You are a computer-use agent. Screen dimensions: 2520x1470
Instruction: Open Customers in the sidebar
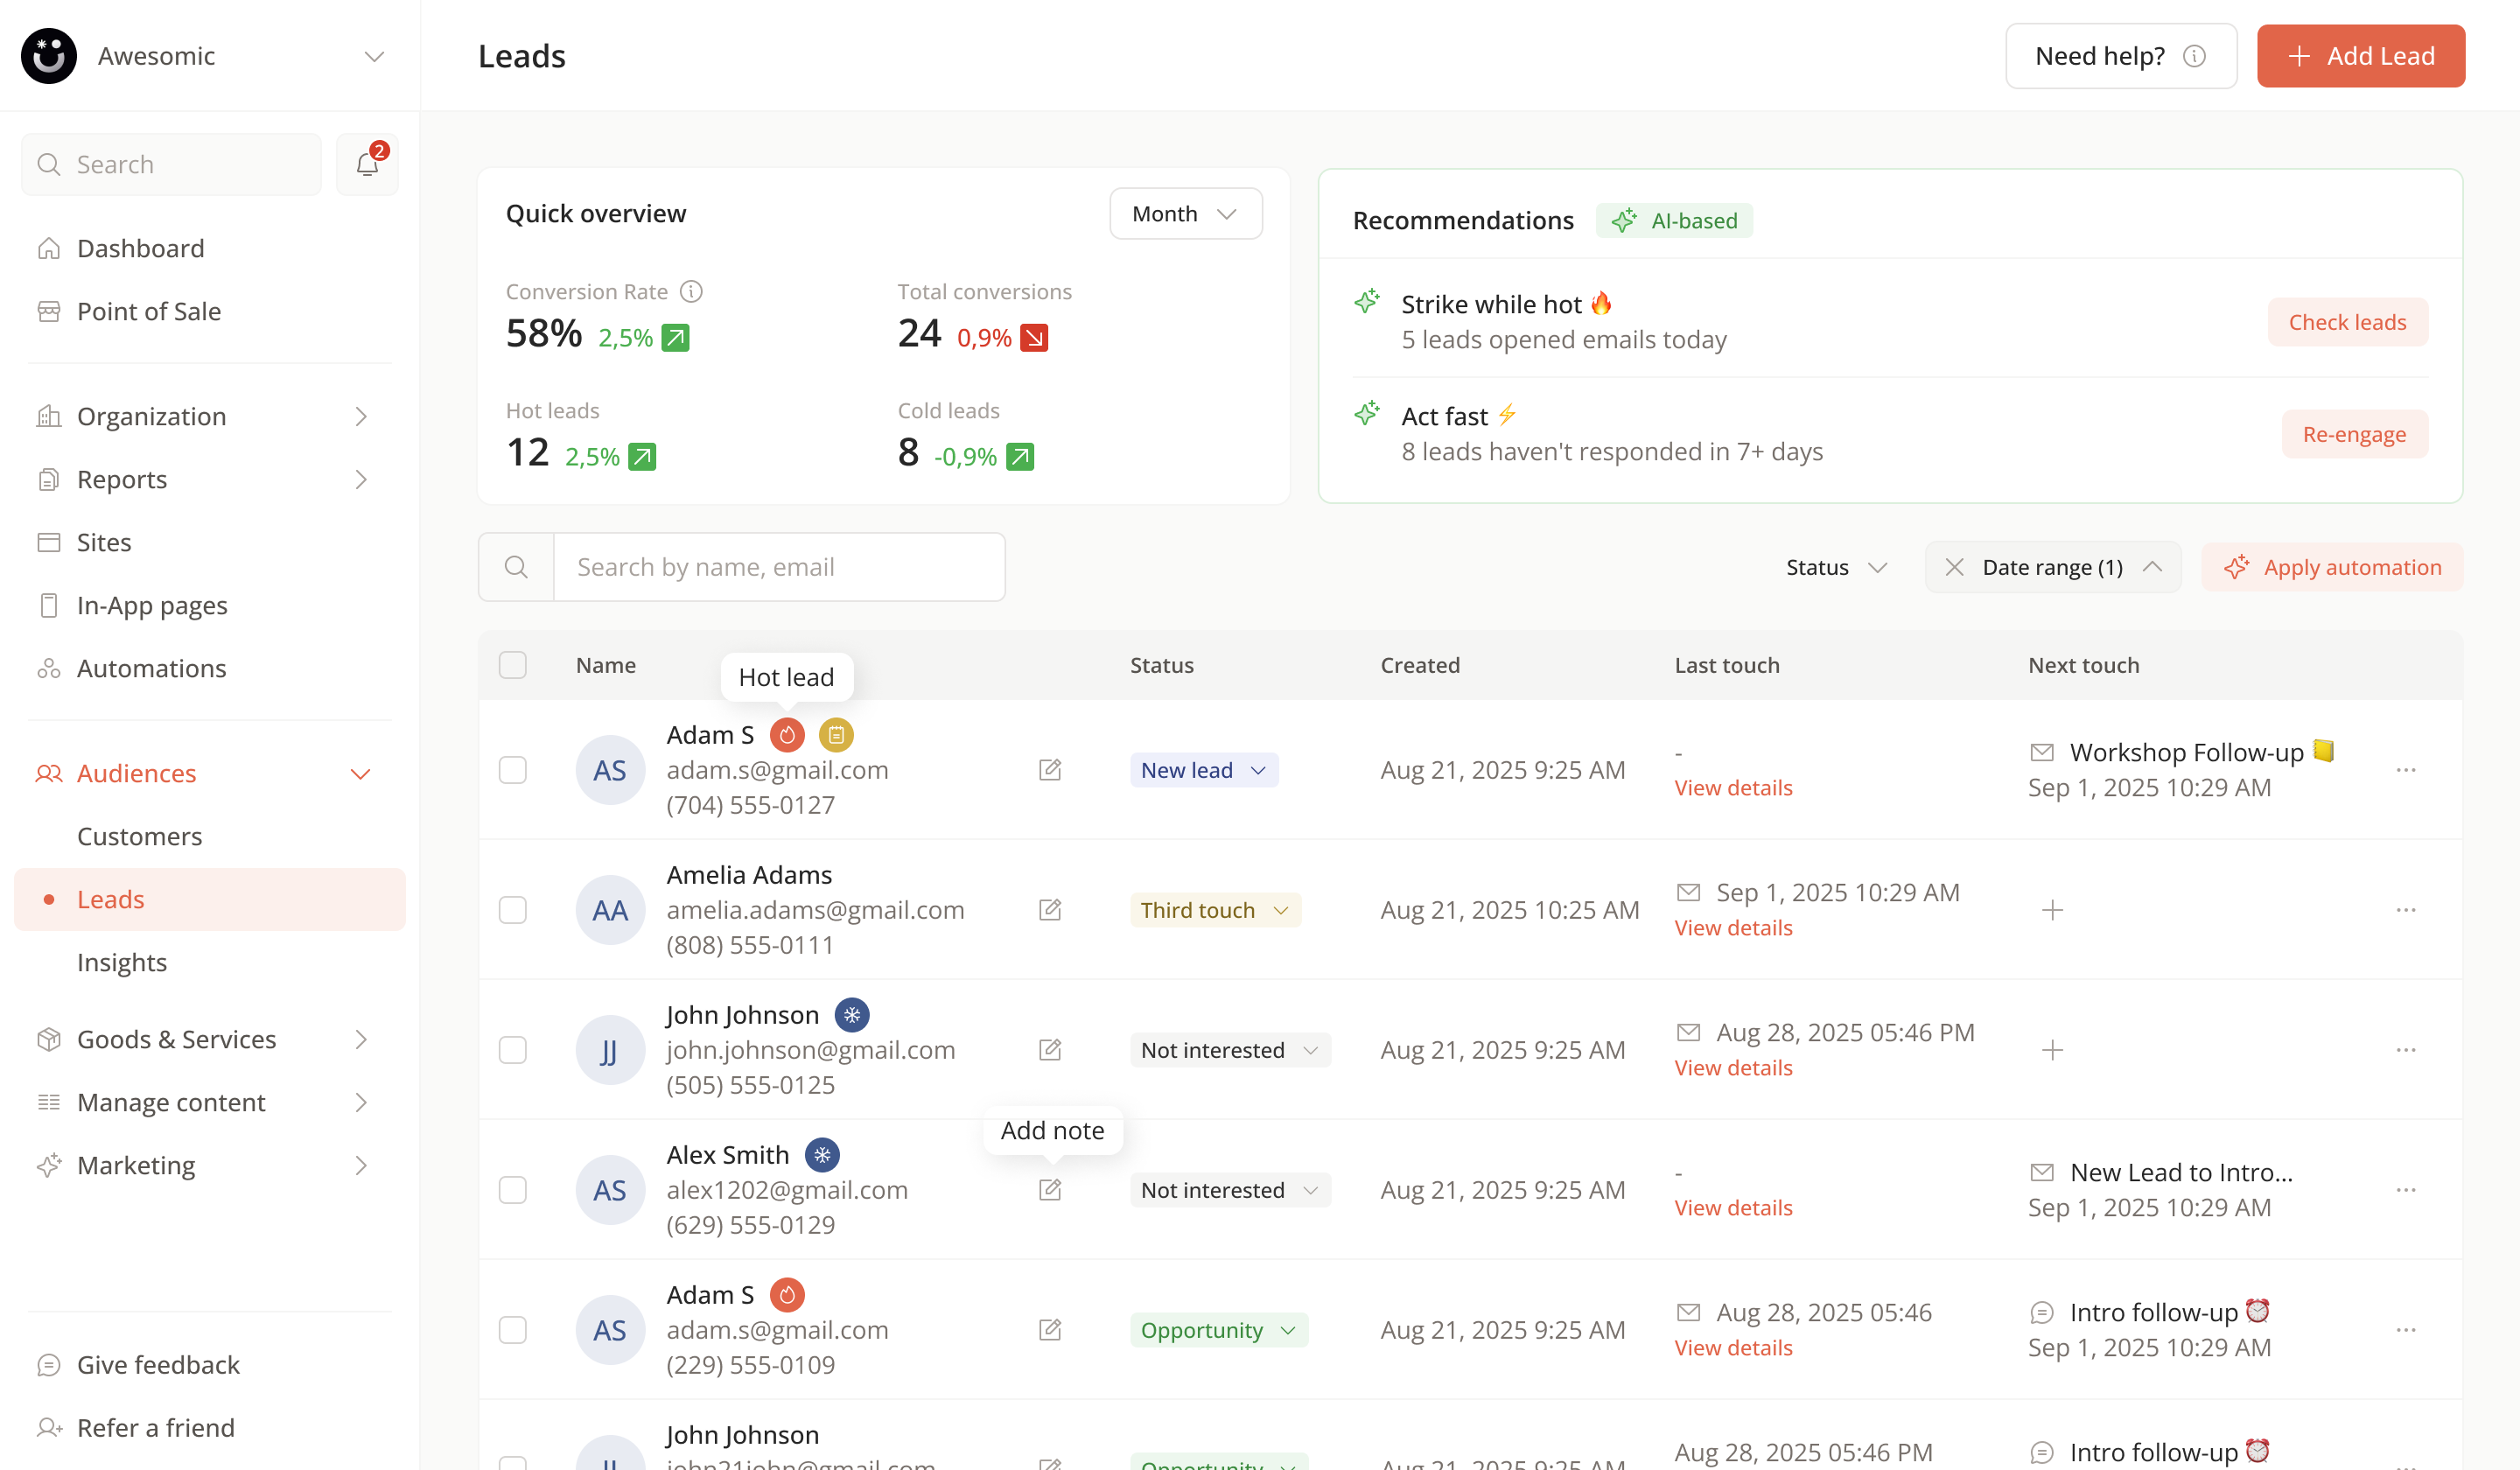[139, 836]
